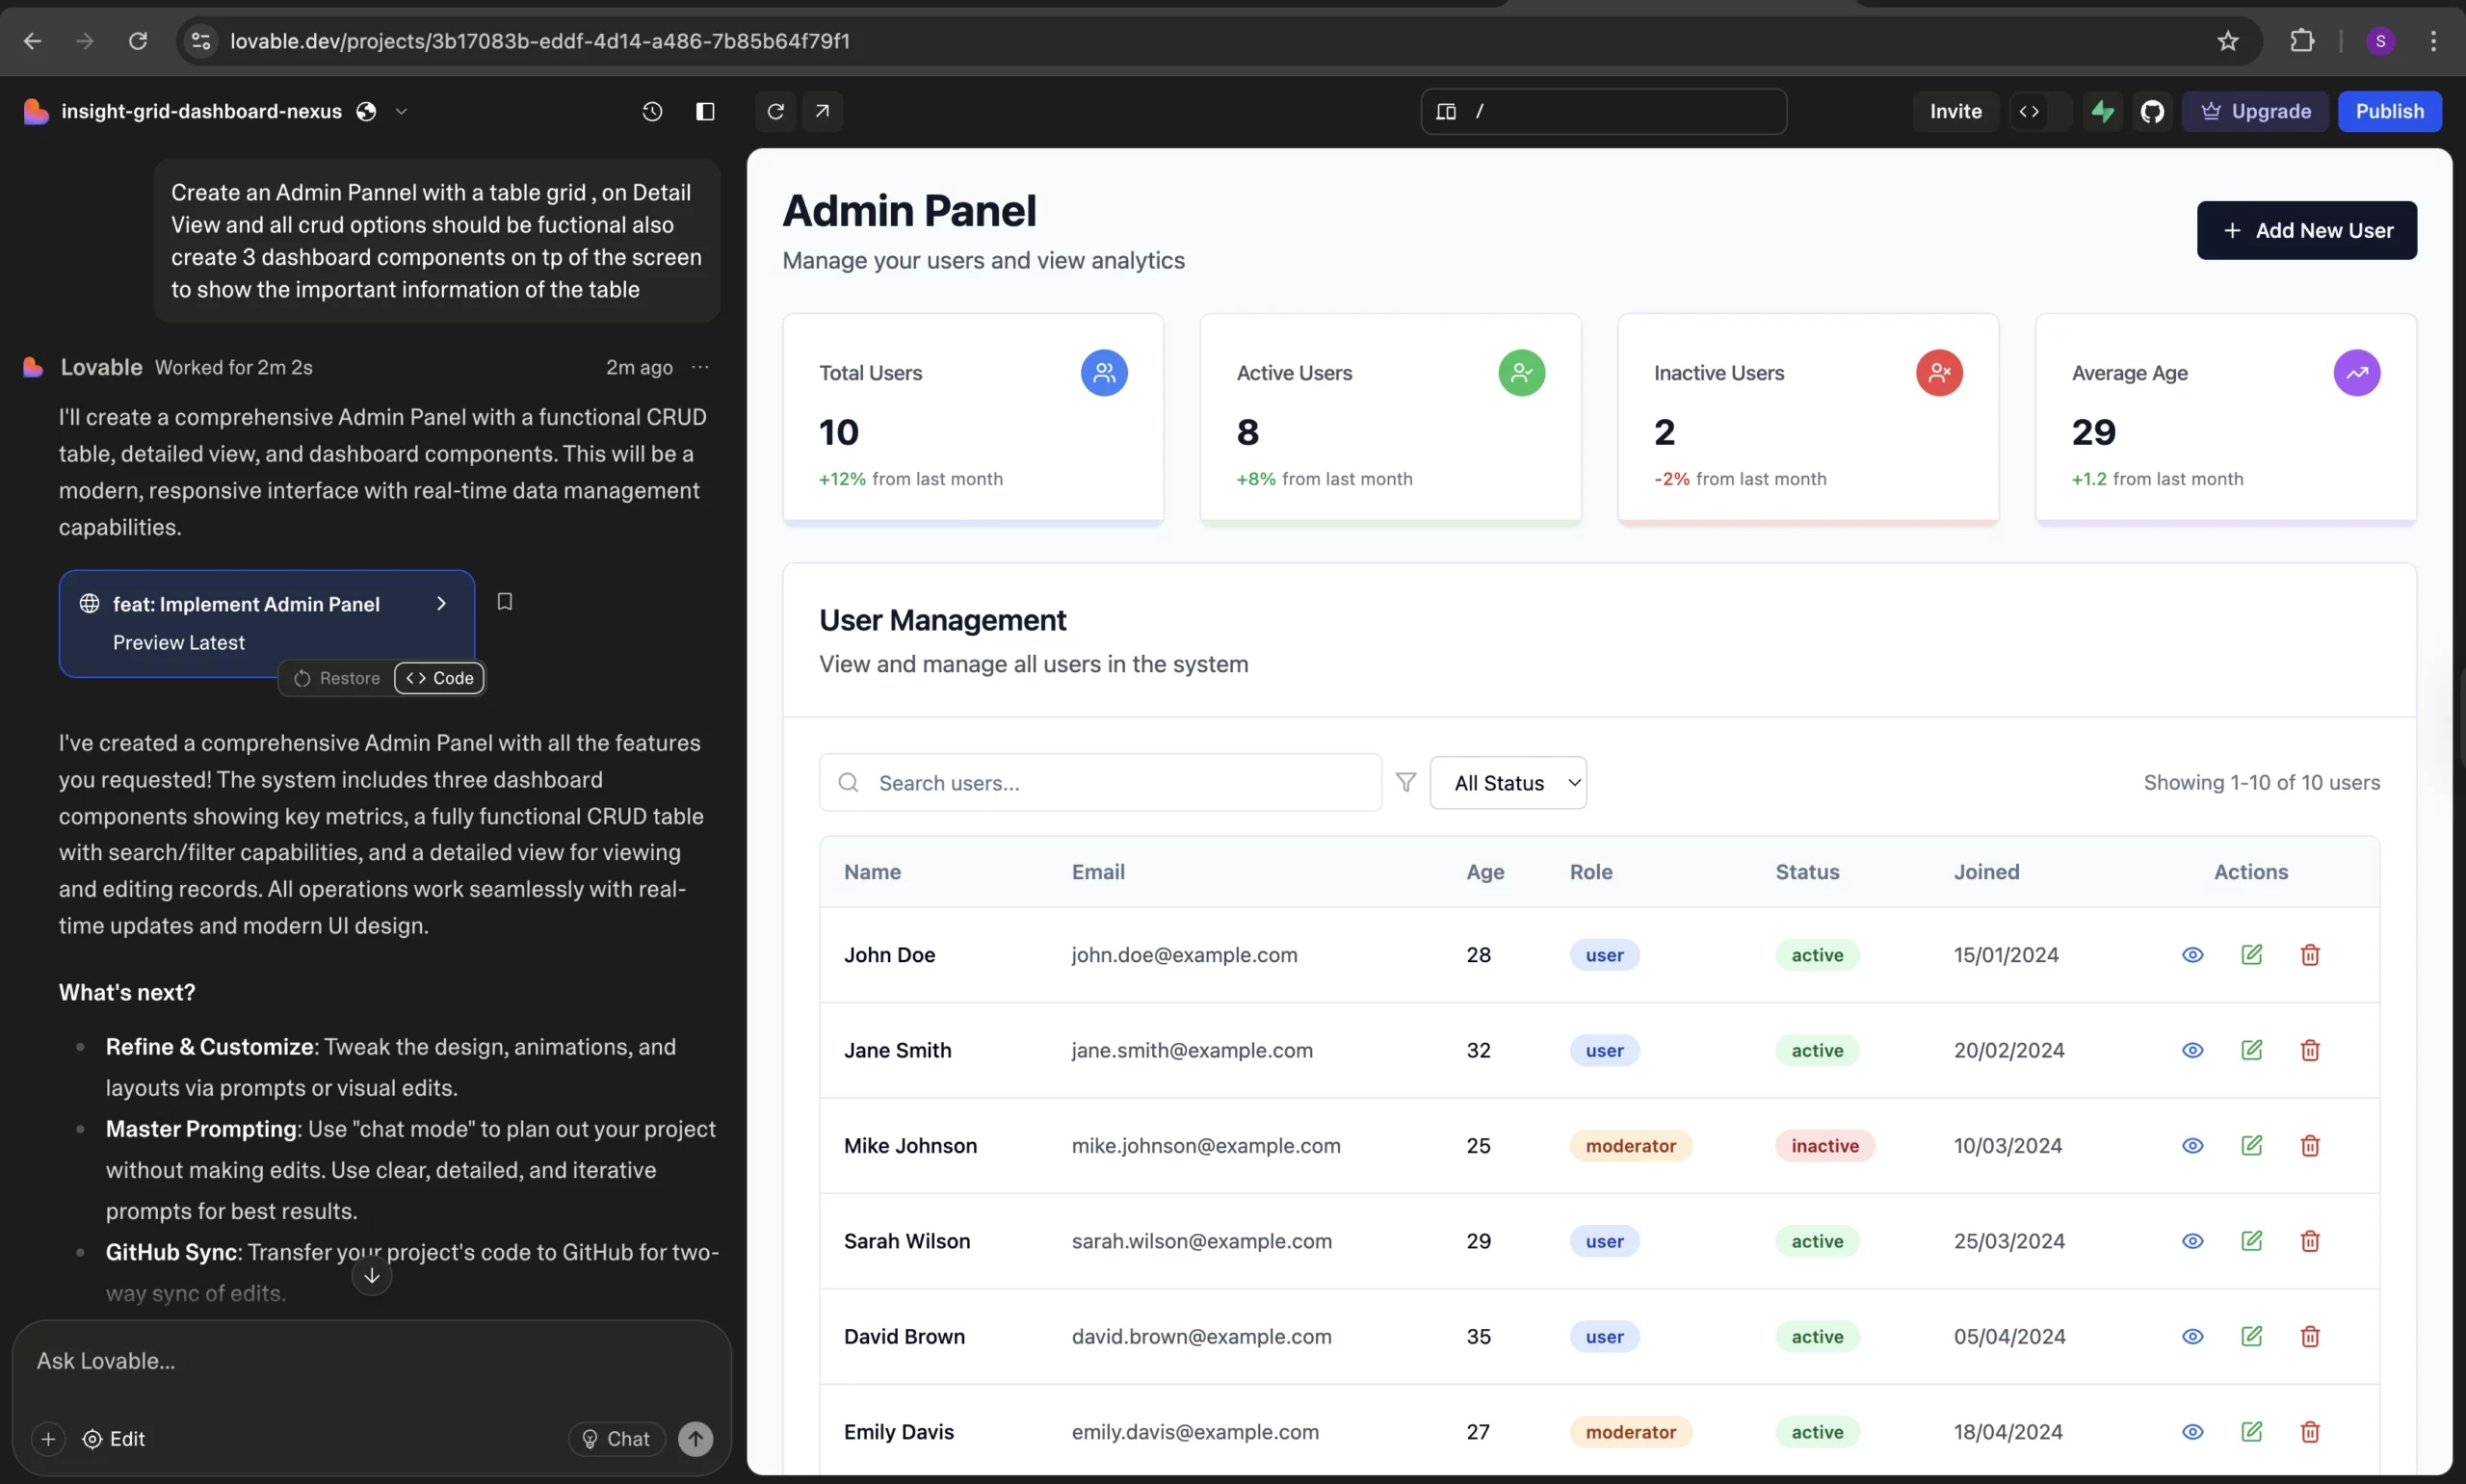Click scroll-to-bottom arrow in chat
This screenshot has width=2466, height=1484.
(371, 1276)
